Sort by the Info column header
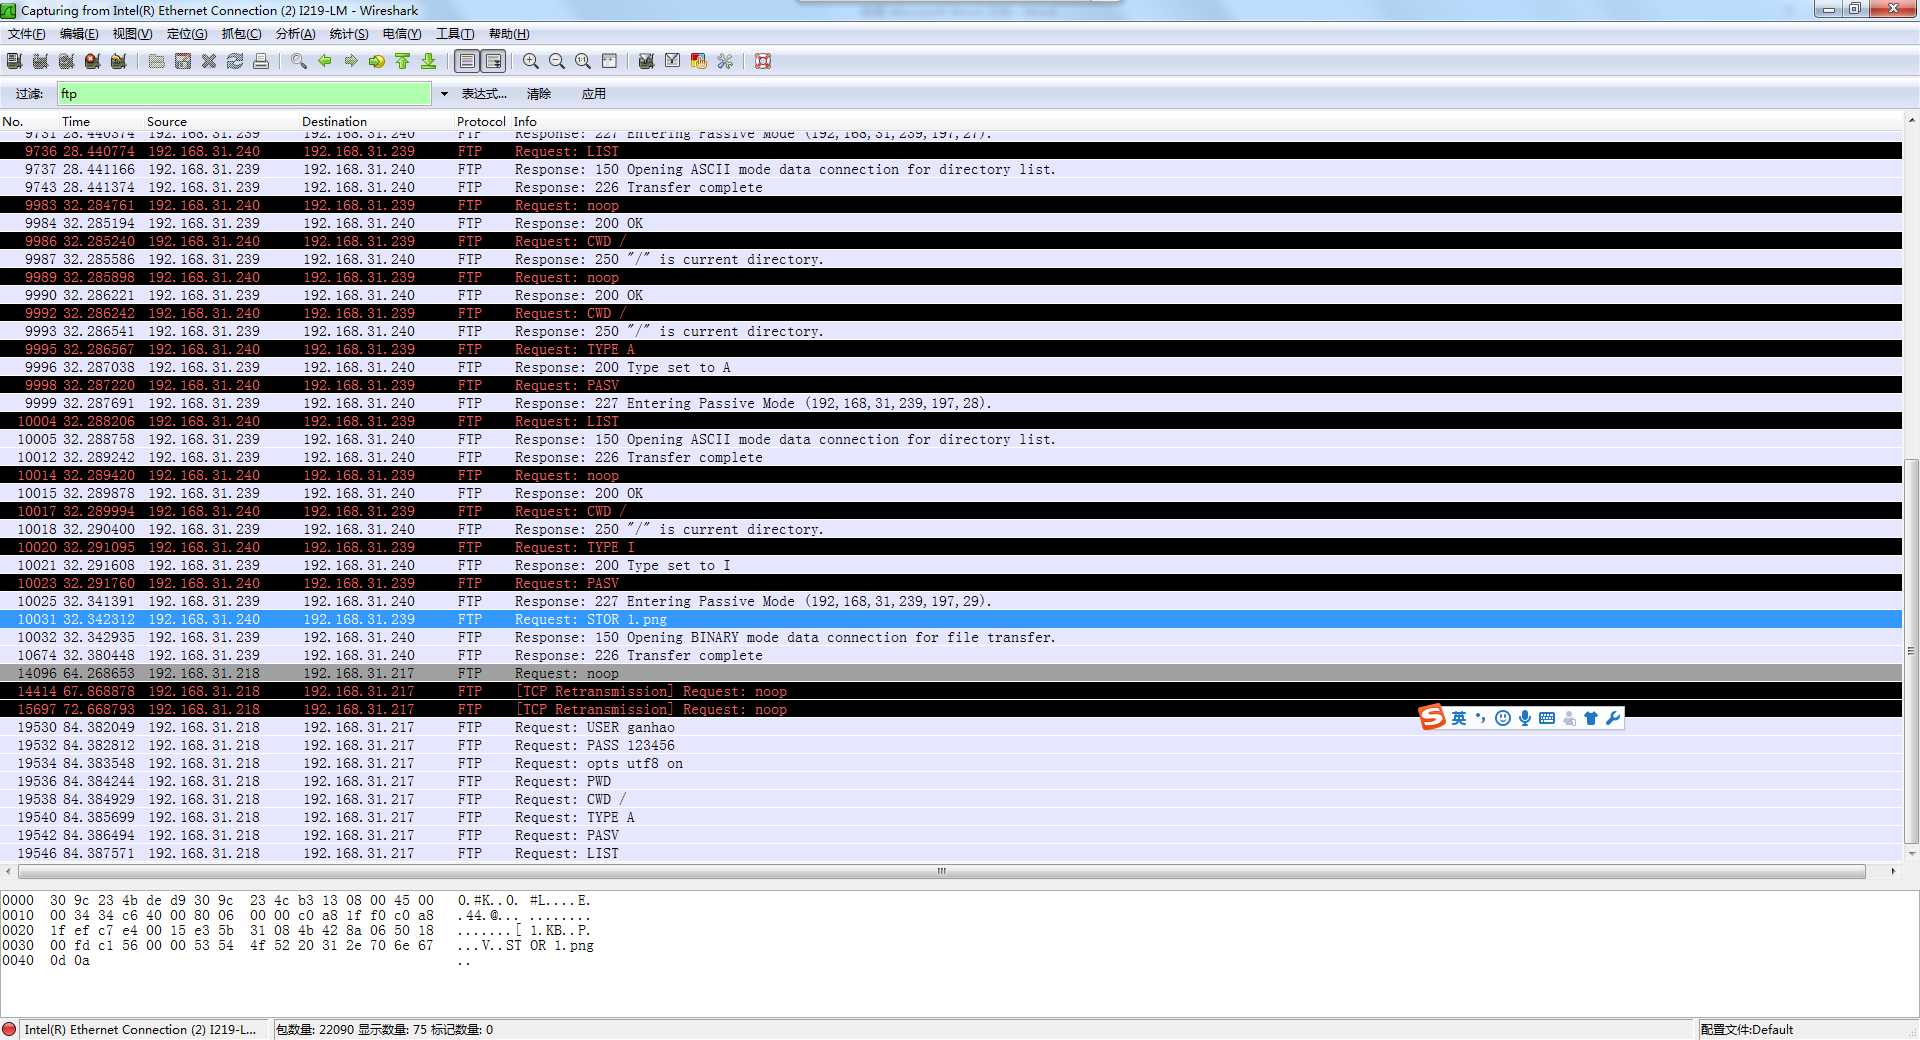The width and height of the screenshot is (1920, 1040). pos(525,121)
